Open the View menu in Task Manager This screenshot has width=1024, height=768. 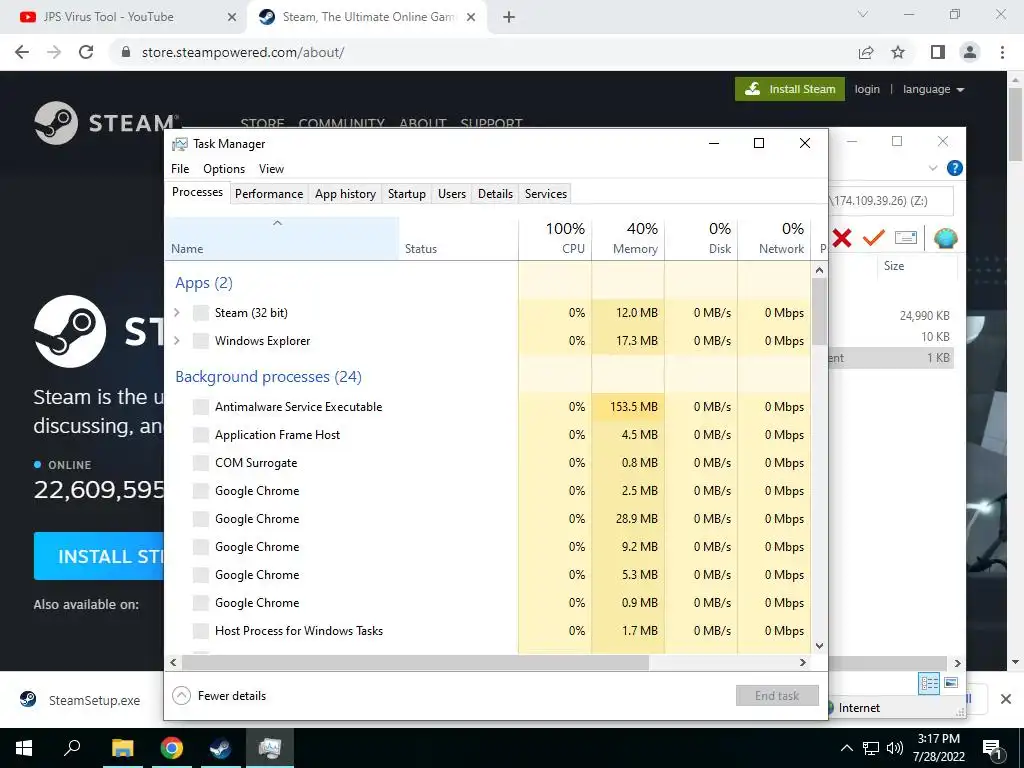(x=271, y=168)
